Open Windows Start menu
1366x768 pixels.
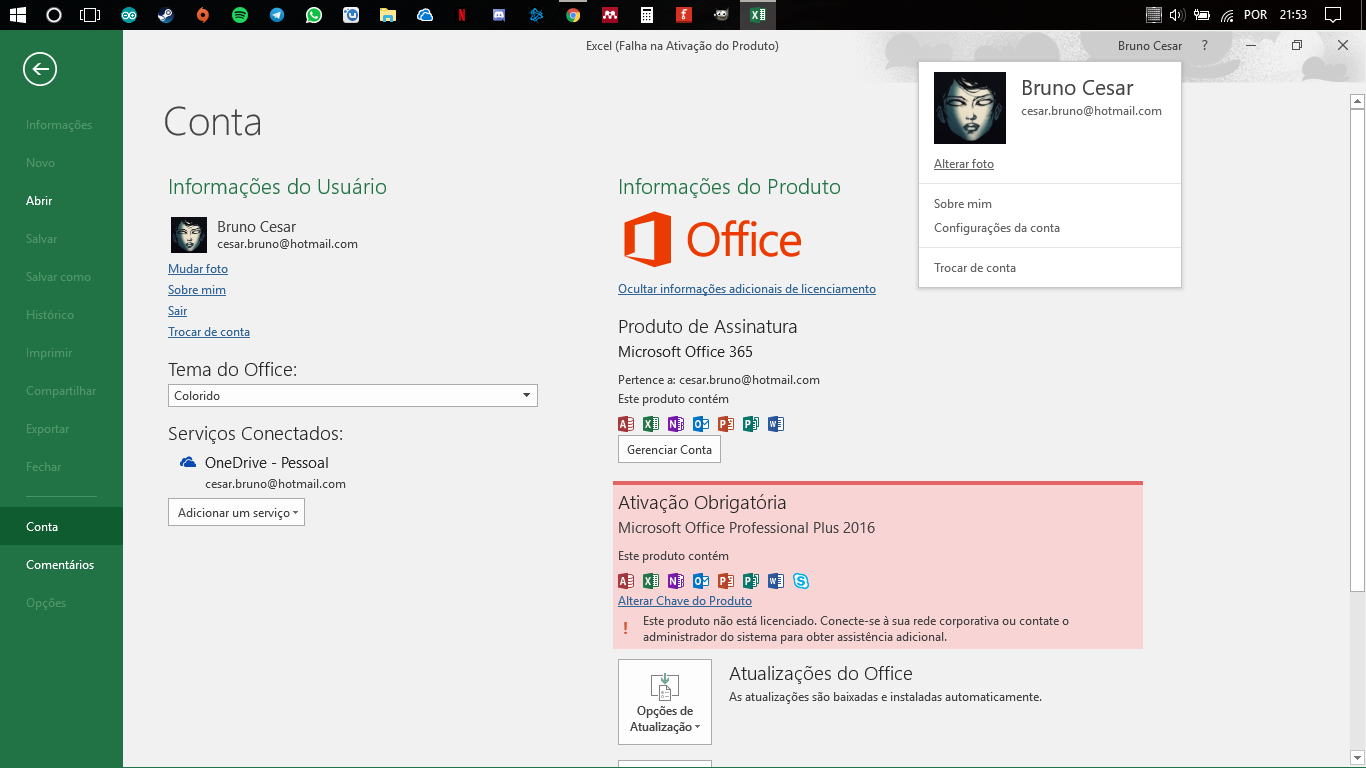17,15
